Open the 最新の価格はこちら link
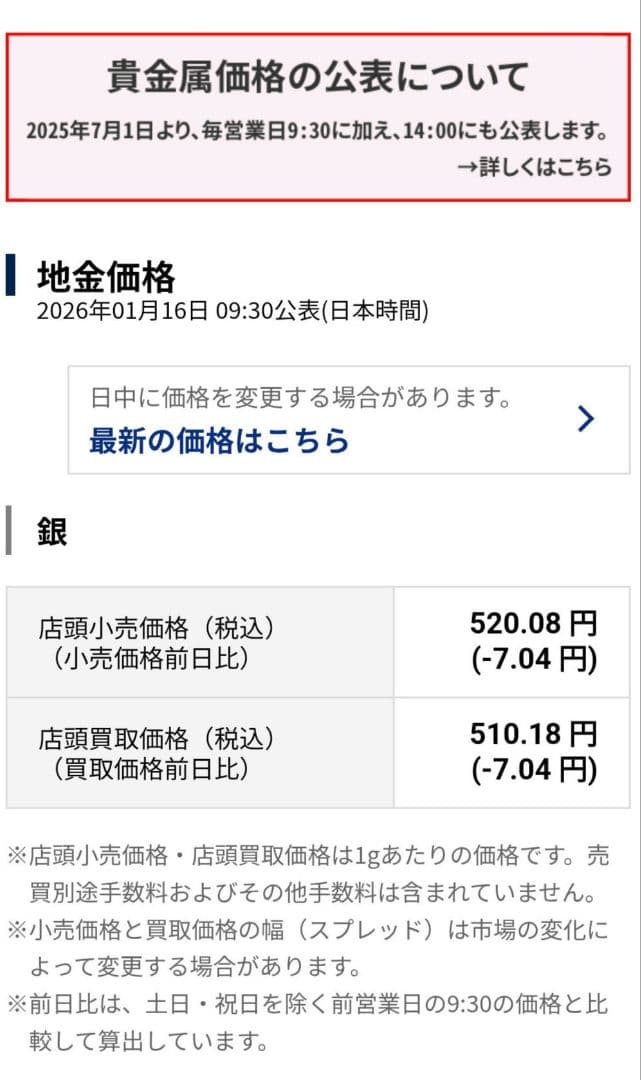The width and height of the screenshot is (641, 1080). click(219, 440)
